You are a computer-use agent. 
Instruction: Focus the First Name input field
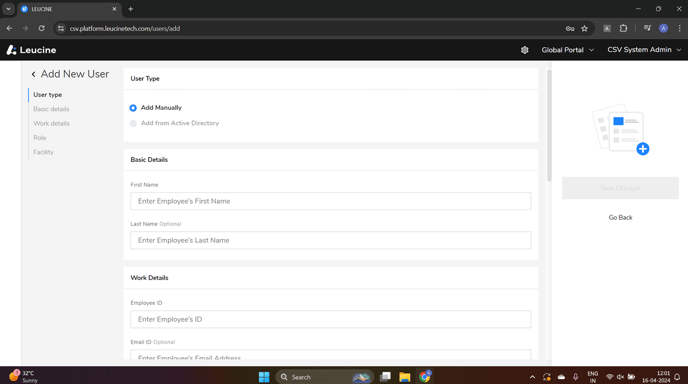330,201
